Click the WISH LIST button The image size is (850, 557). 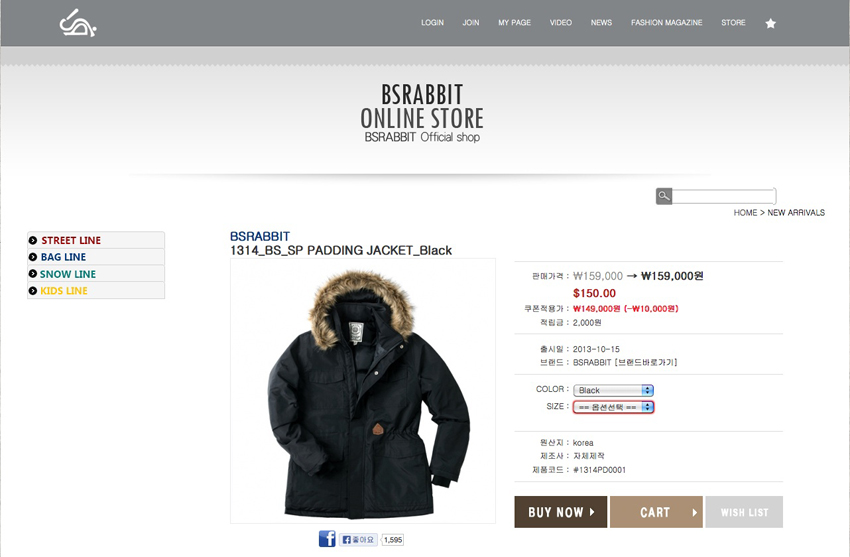pos(744,512)
